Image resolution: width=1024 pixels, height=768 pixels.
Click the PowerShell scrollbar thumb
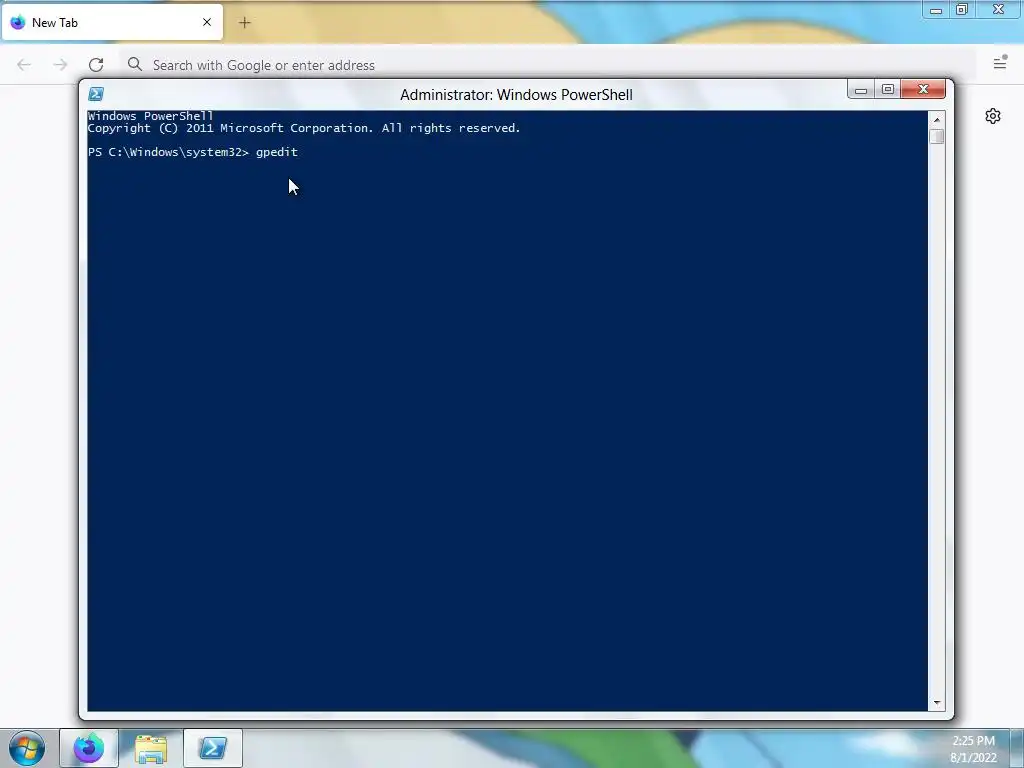click(936, 136)
